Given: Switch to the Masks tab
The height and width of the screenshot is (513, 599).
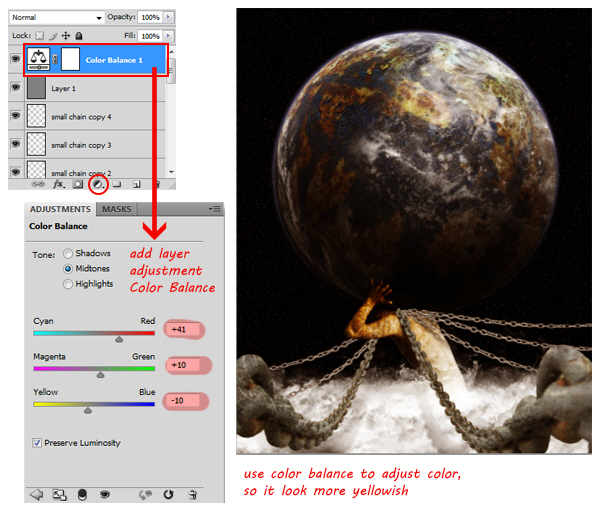Looking at the screenshot, I should click(117, 209).
